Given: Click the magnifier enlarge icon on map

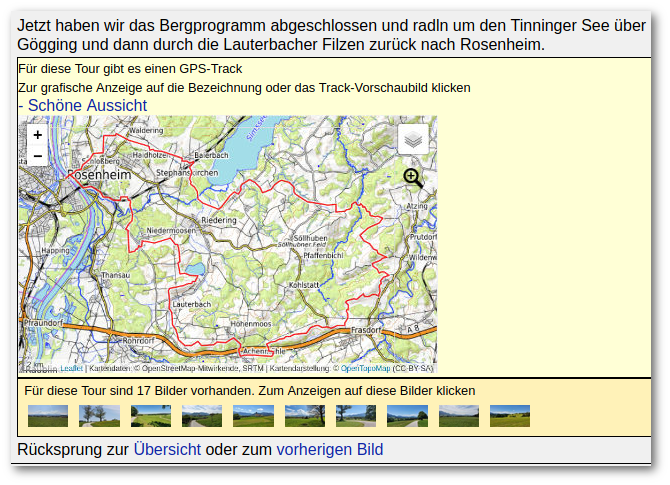Looking at the screenshot, I should coord(413,178).
